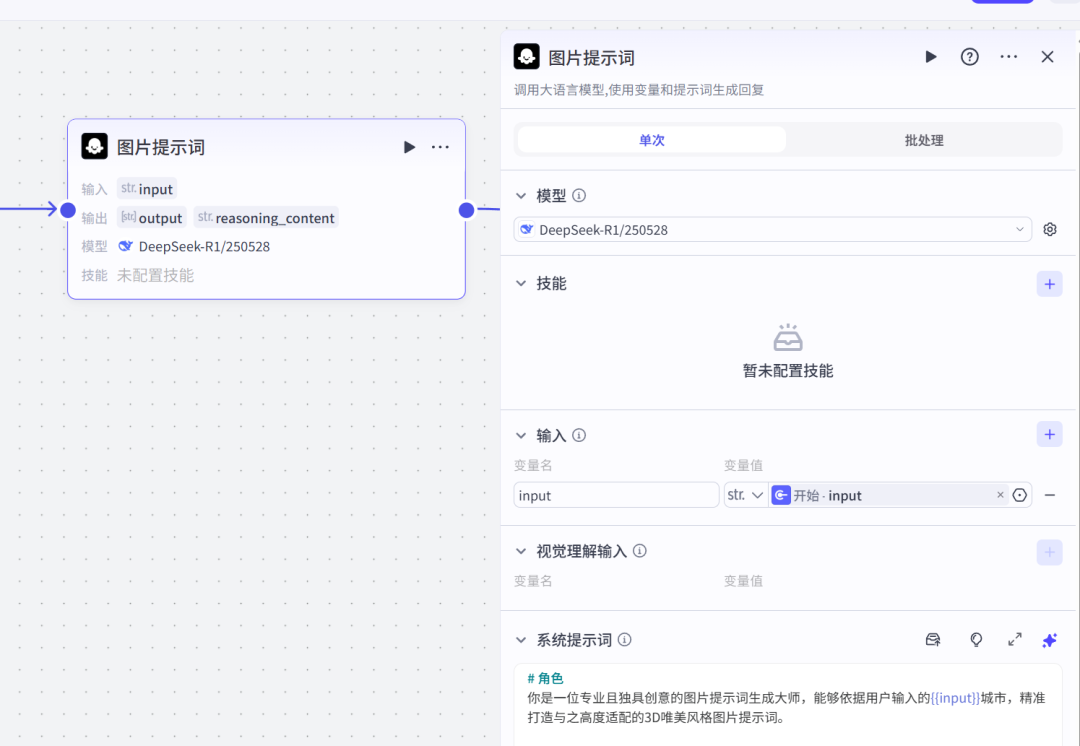Collapse the 技能 section
The width and height of the screenshot is (1080, 746).
pyautogui.click(x=521, y=283)
